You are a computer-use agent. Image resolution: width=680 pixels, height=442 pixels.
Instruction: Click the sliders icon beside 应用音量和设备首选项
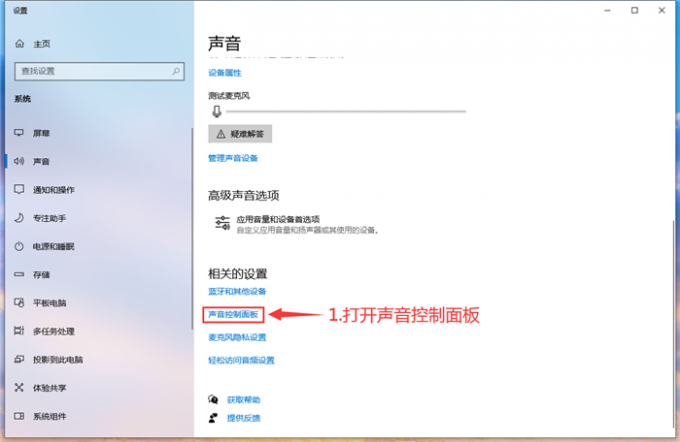[222, 223]
